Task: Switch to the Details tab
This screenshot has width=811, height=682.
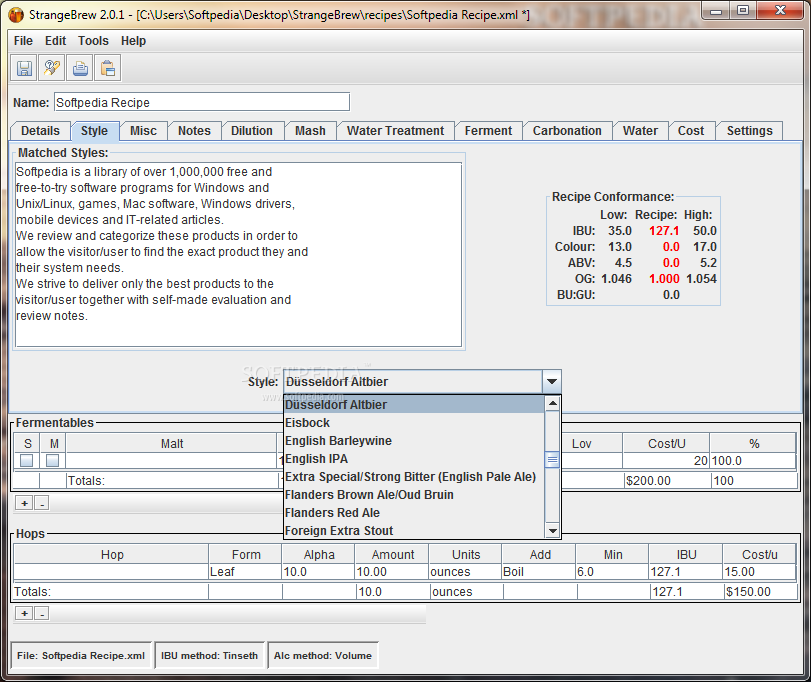Action: point(40,131)
